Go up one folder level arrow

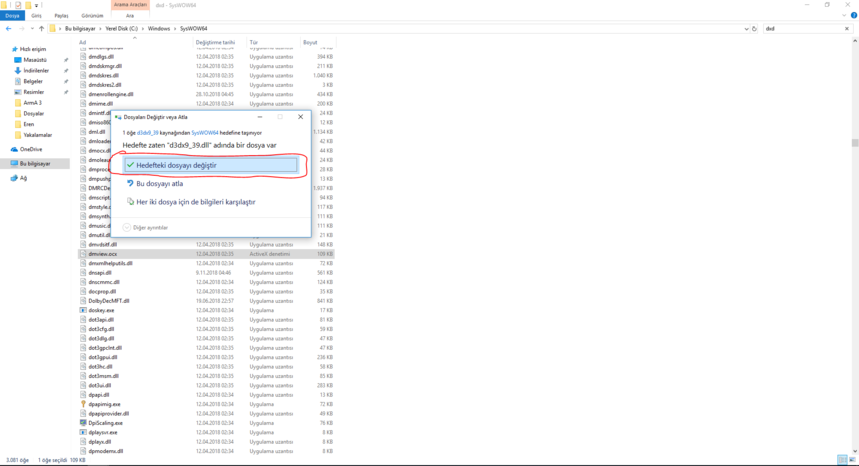tap(41, 28)
